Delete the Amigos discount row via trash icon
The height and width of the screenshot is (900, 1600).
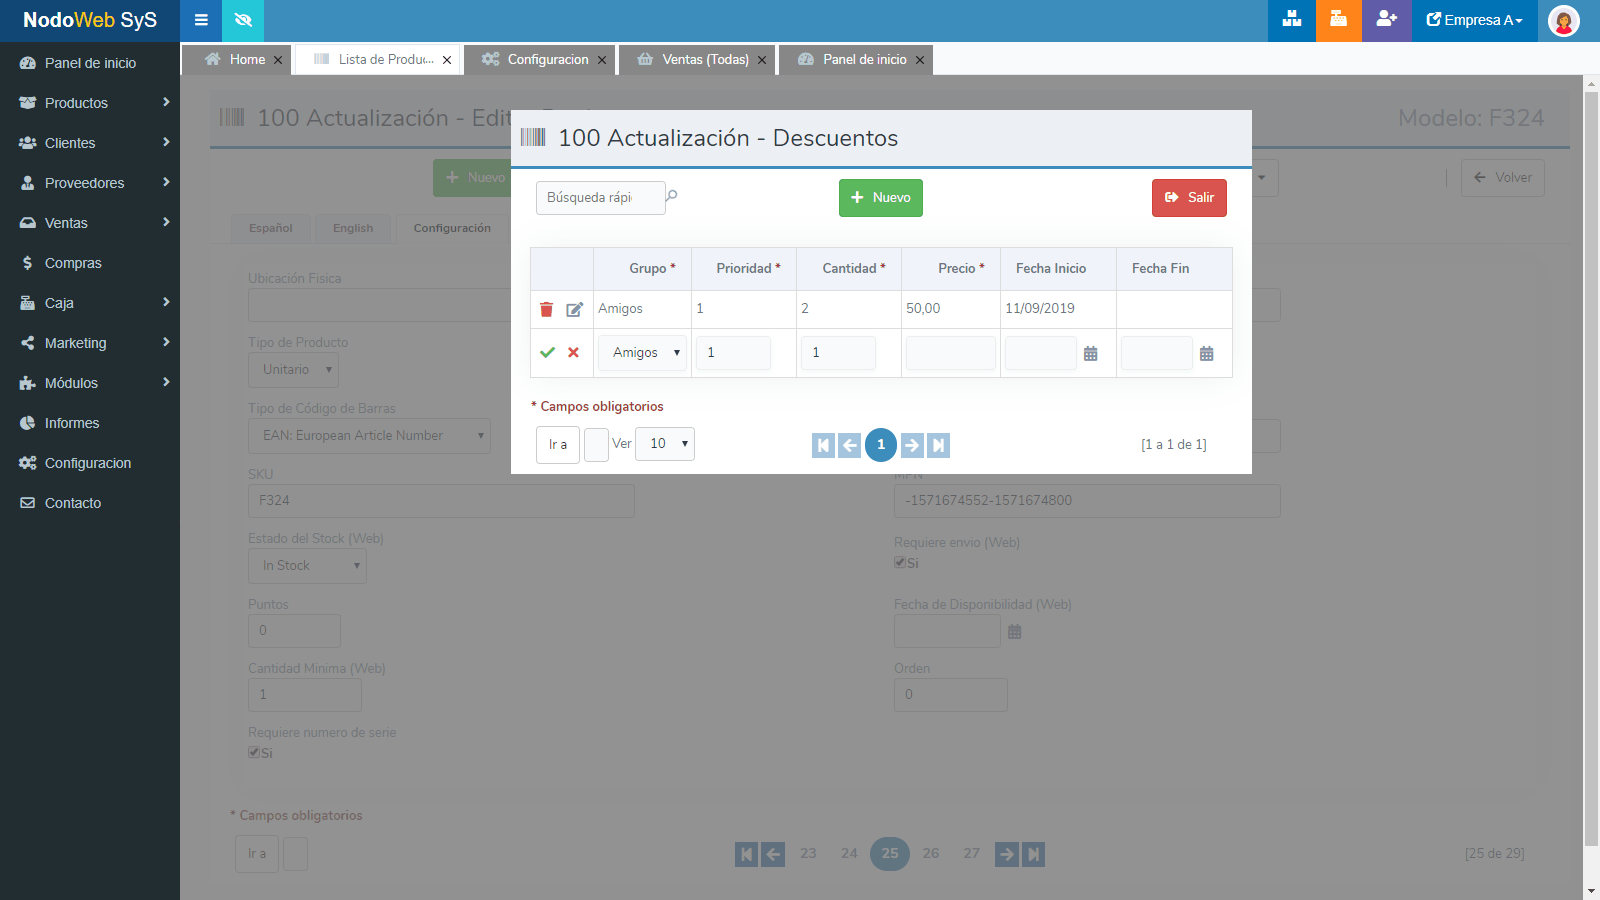point(546,309)
